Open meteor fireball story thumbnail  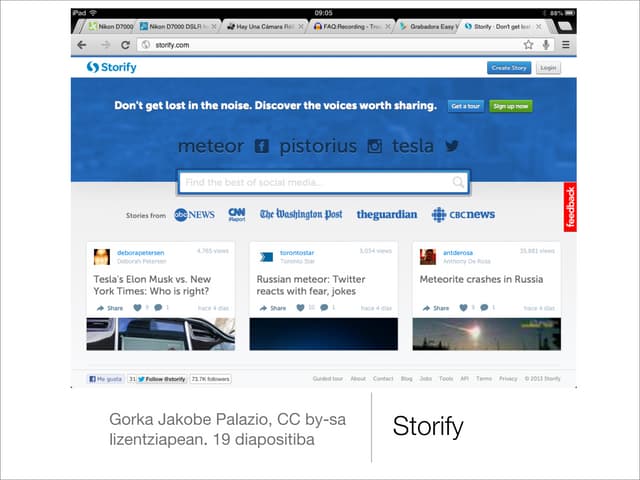[x=487, y=334]
